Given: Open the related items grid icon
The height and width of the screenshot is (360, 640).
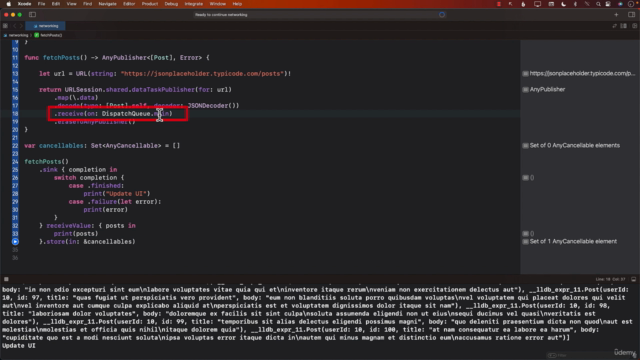Looking at the screenshot, I should (5, 26).
